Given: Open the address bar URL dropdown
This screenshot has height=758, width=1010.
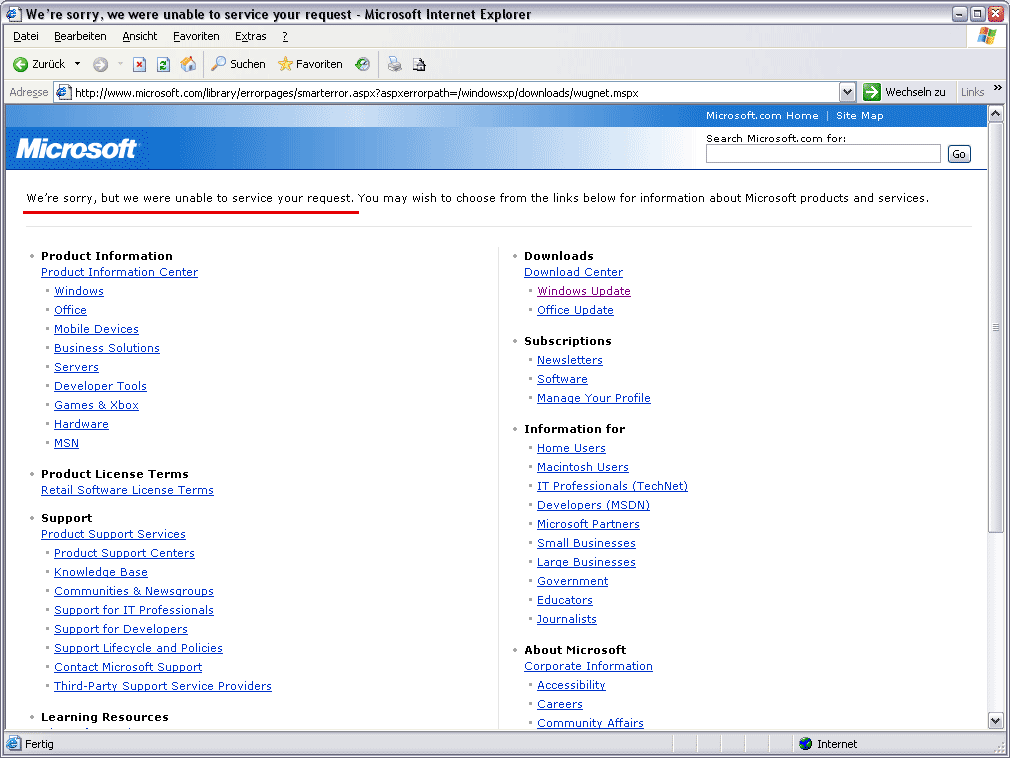Looking at the screenshot, I should coord(848,92).
